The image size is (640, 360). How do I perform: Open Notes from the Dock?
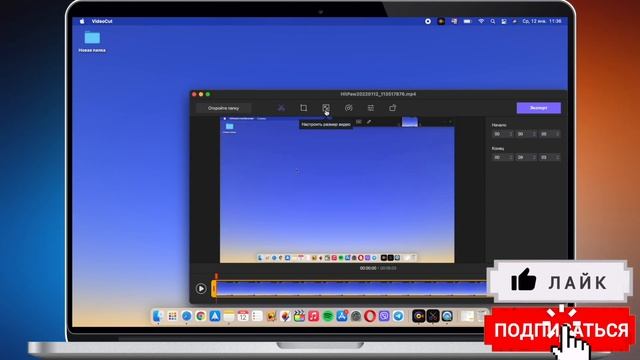229,316
